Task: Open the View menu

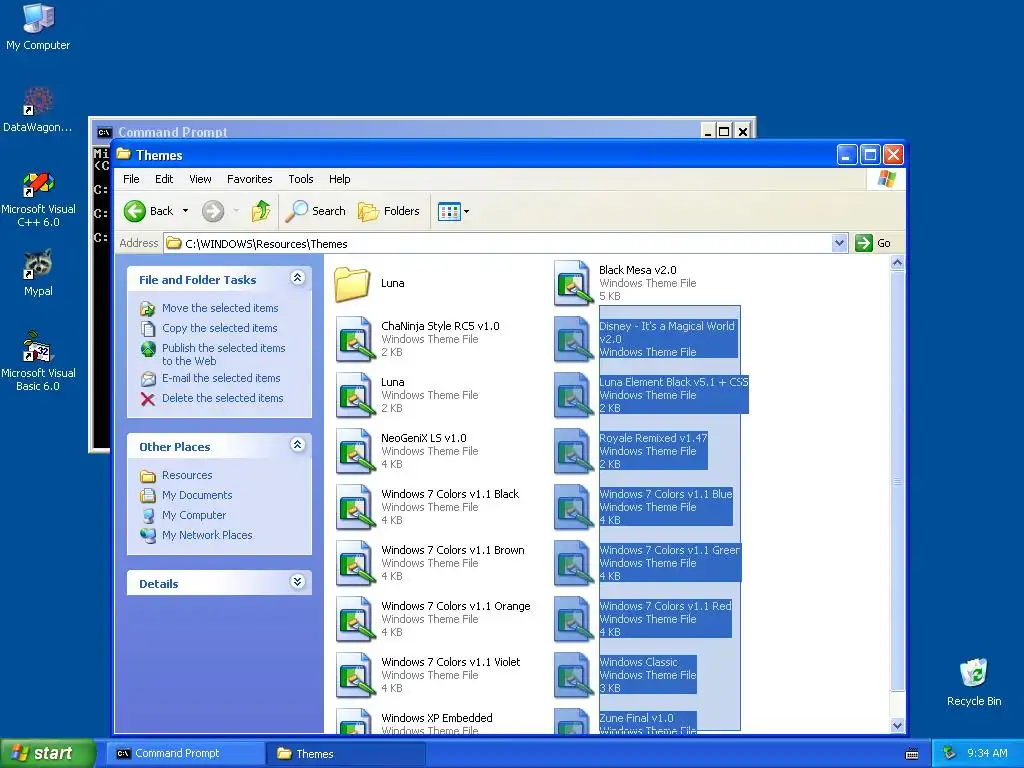Action: pos(200,179)
